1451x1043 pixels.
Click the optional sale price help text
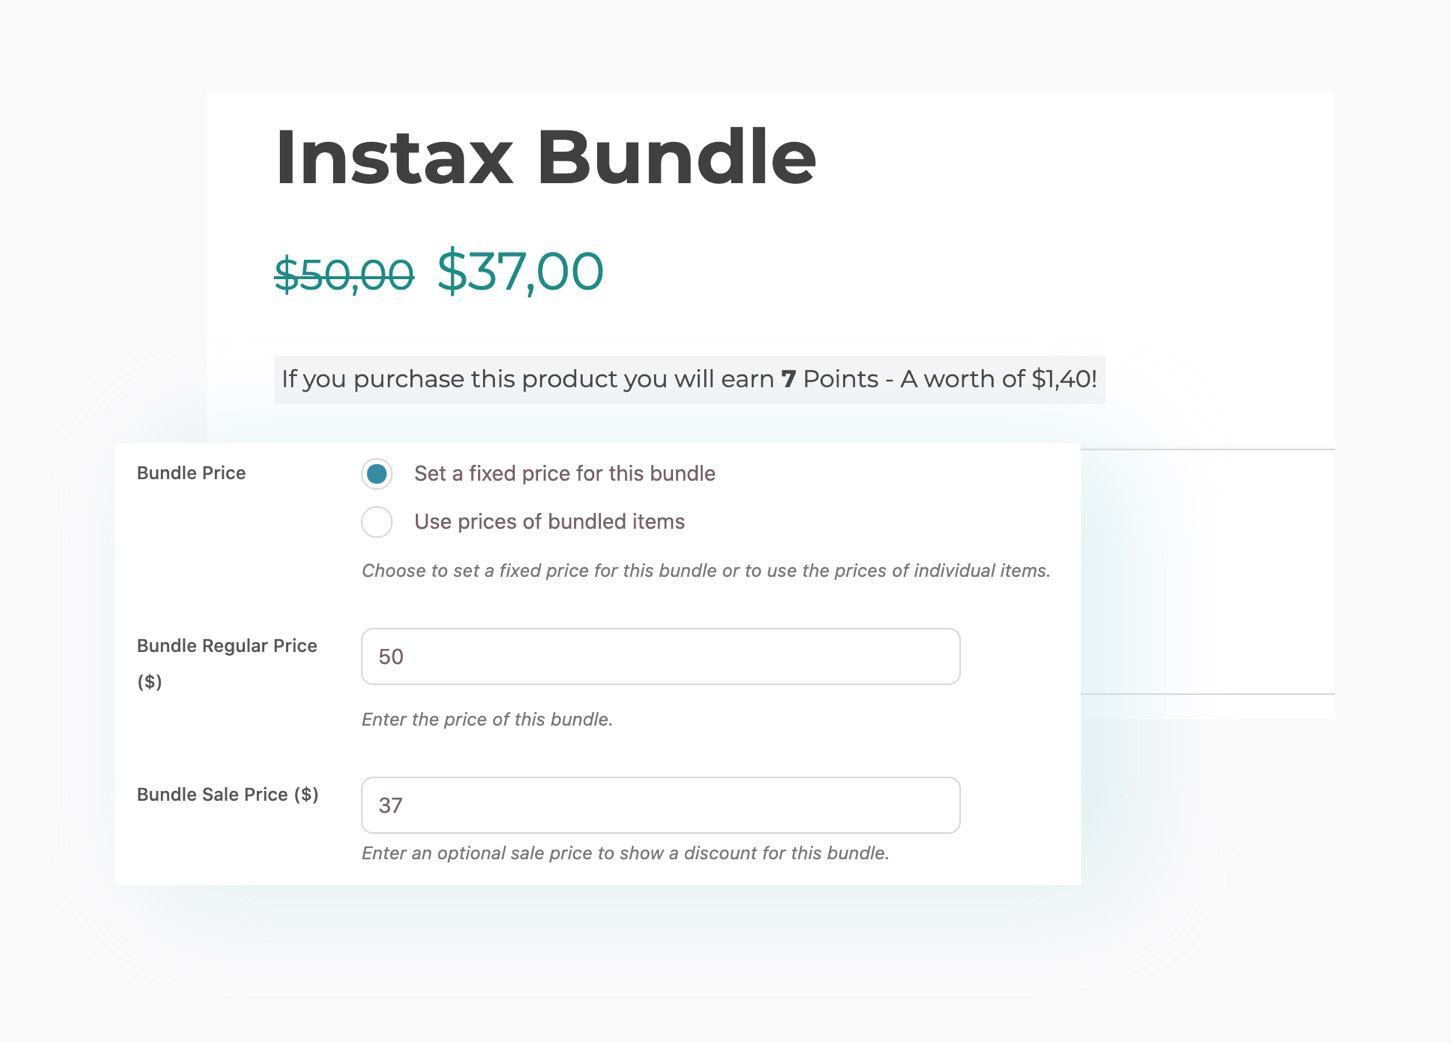pyautogui.click(x=626, y=853)
